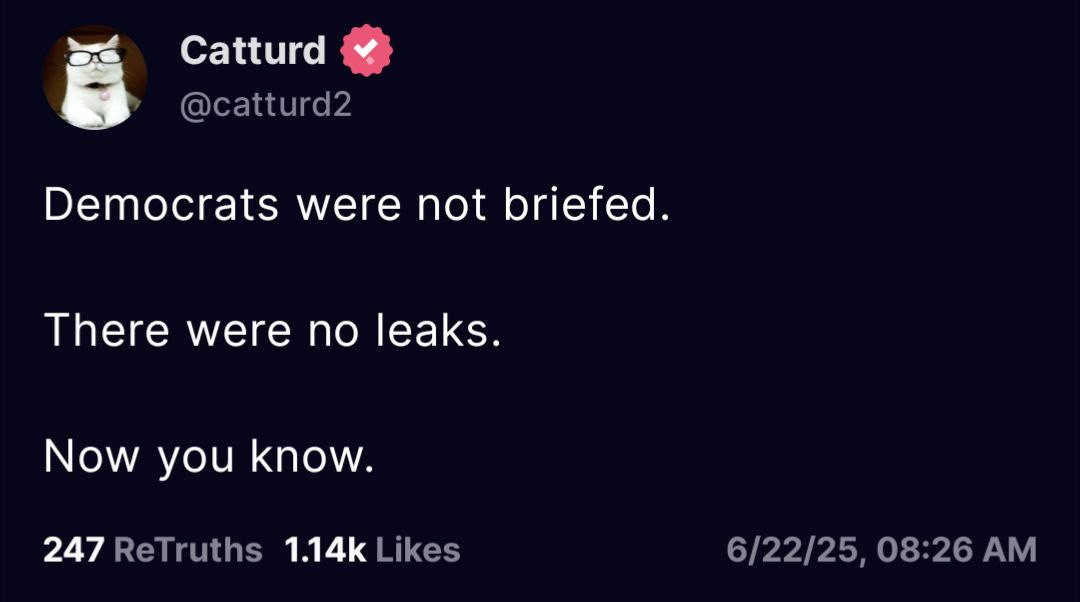Open the ReTruths label
1080x602 pixels.
coord(188,550)
